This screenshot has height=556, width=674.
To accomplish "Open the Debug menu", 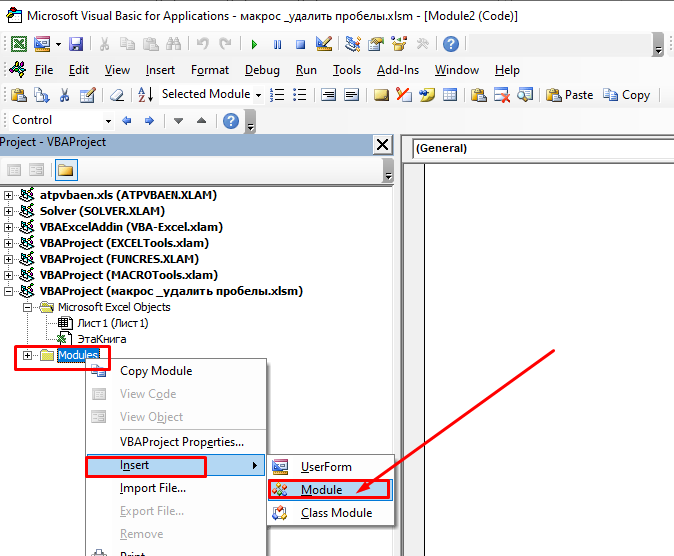I will click(262, 70).
